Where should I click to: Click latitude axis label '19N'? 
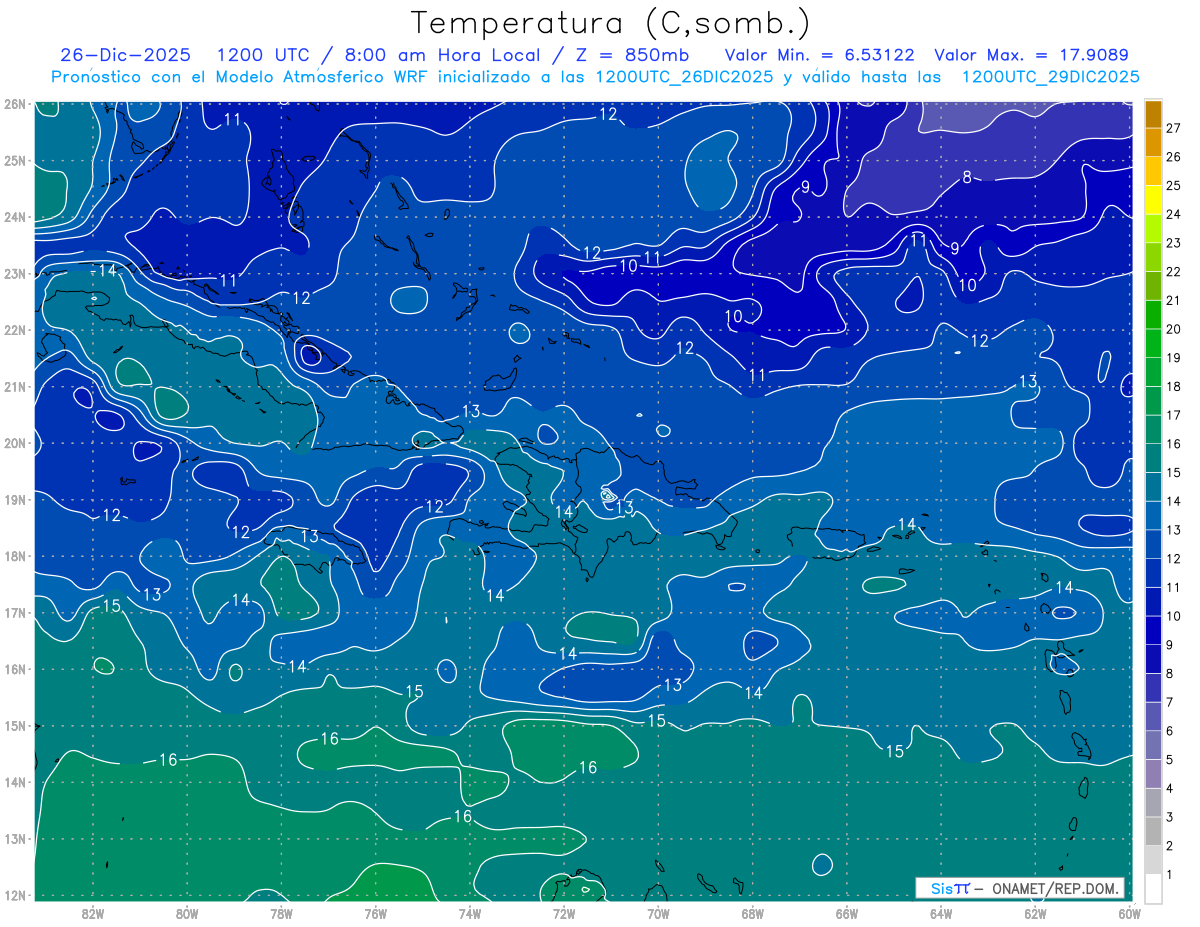[x=14, y=499]
